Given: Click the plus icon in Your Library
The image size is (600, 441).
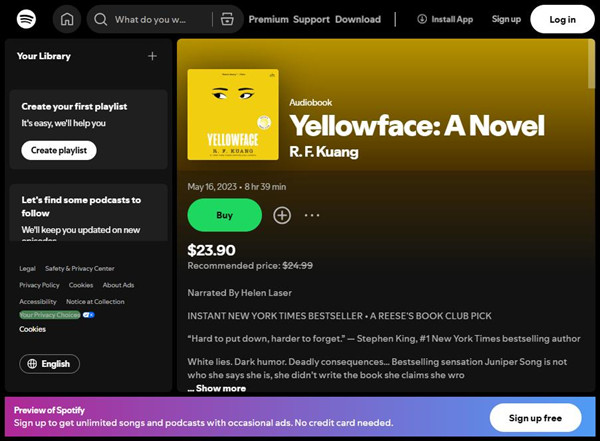Looking at the screenshot, I should click(152, 56).
